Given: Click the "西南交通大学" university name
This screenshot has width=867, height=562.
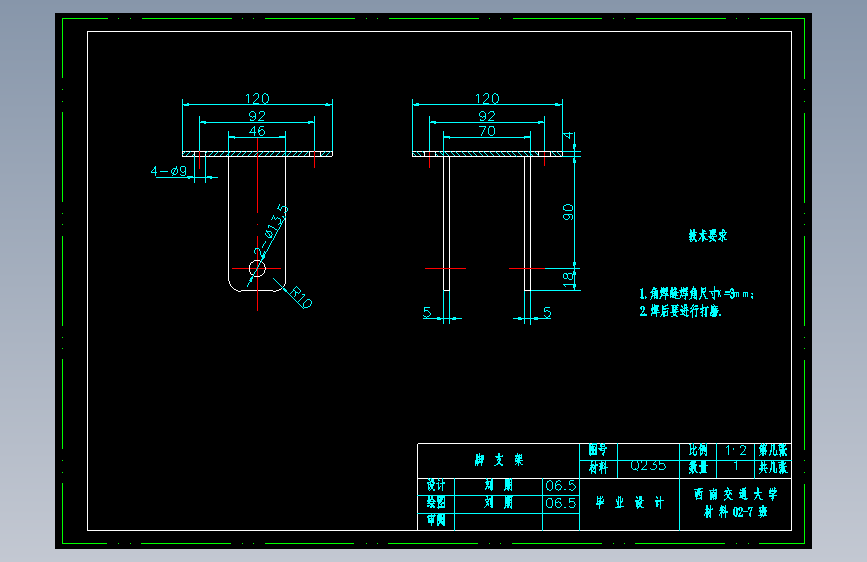Looking at the screenshot, I should pyautogui.click(x=736, y=494).
